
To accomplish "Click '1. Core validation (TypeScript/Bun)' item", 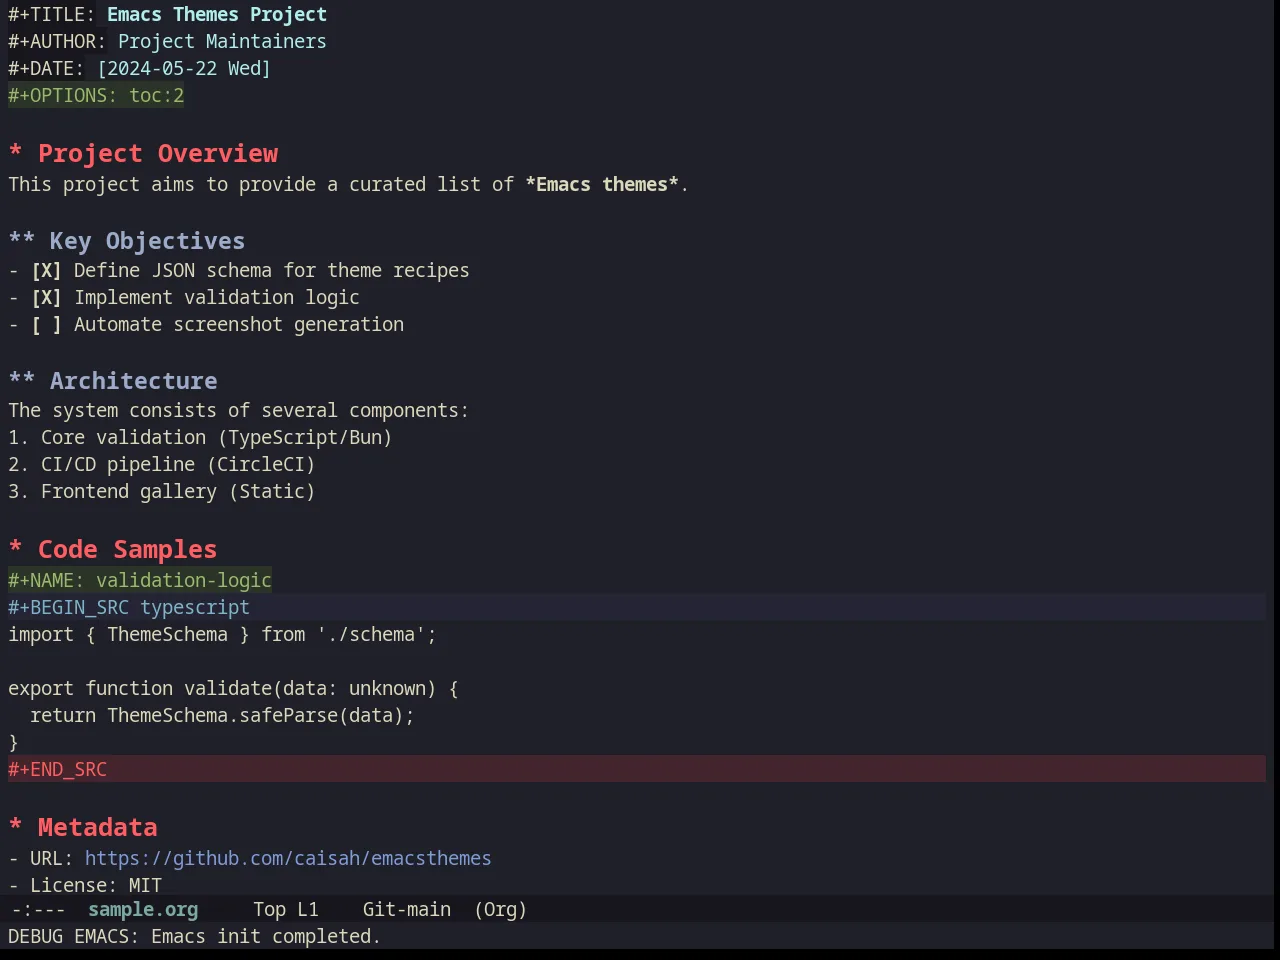I will 200,437.
